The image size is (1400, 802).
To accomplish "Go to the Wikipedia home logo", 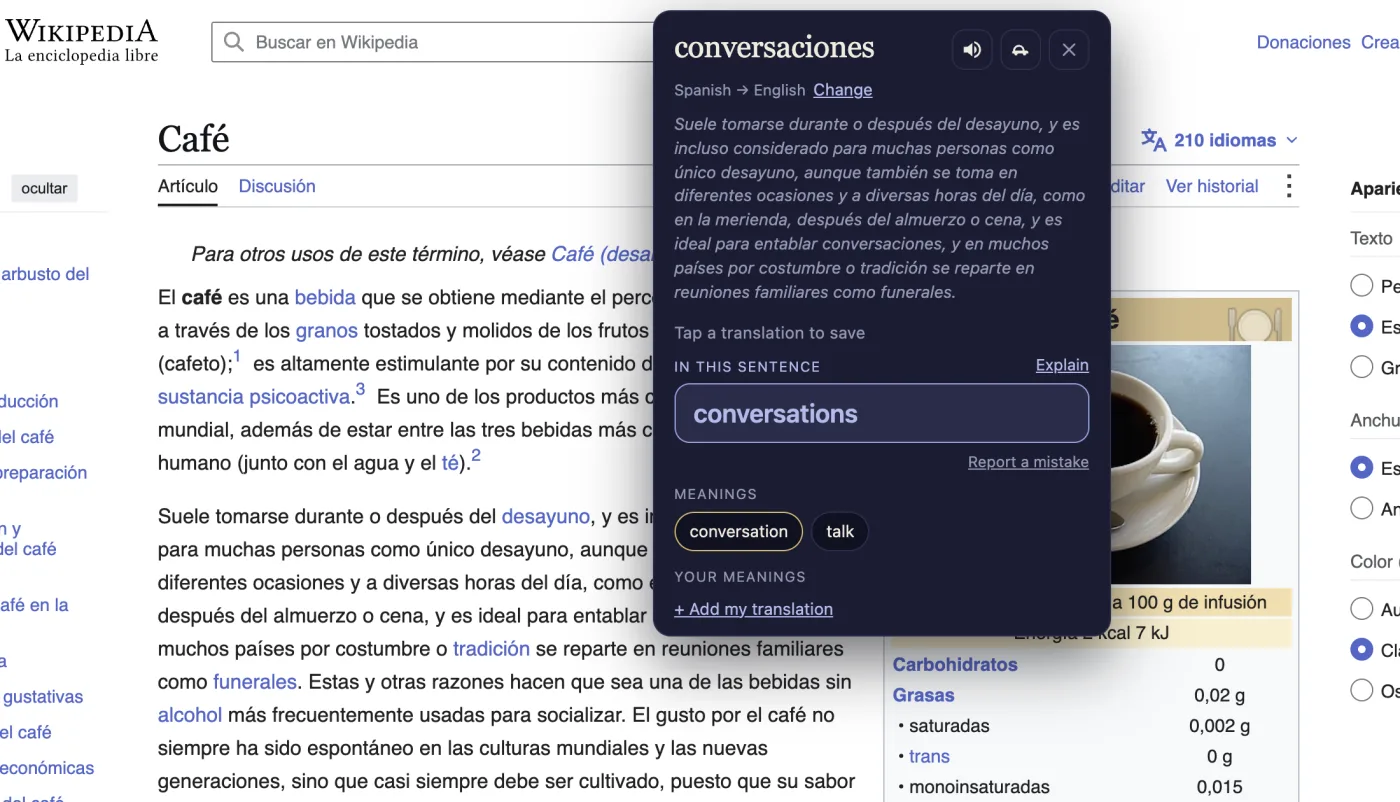I will (x=81, y=41).
